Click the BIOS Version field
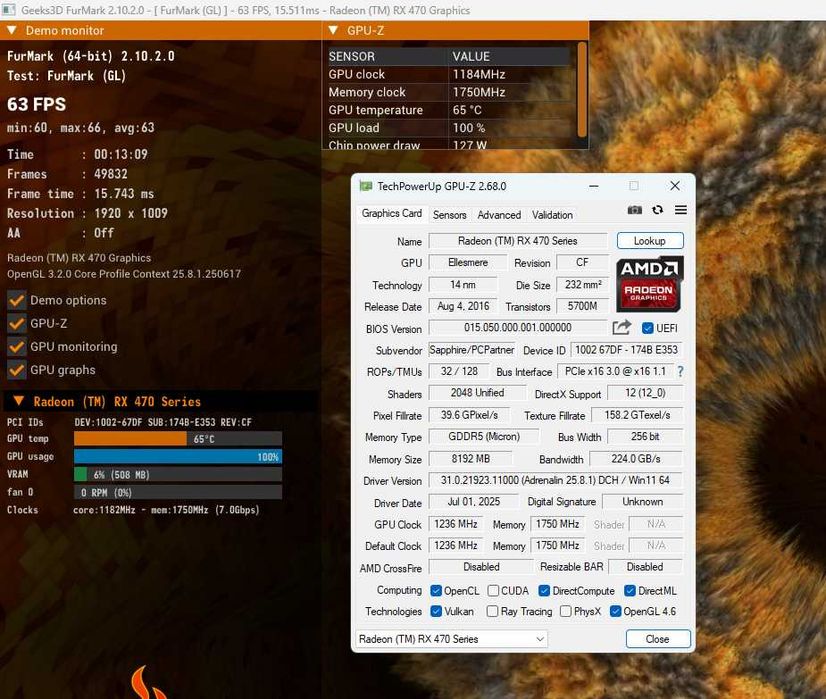Viewport: 826px width, 699px height. tap(518, 328)
